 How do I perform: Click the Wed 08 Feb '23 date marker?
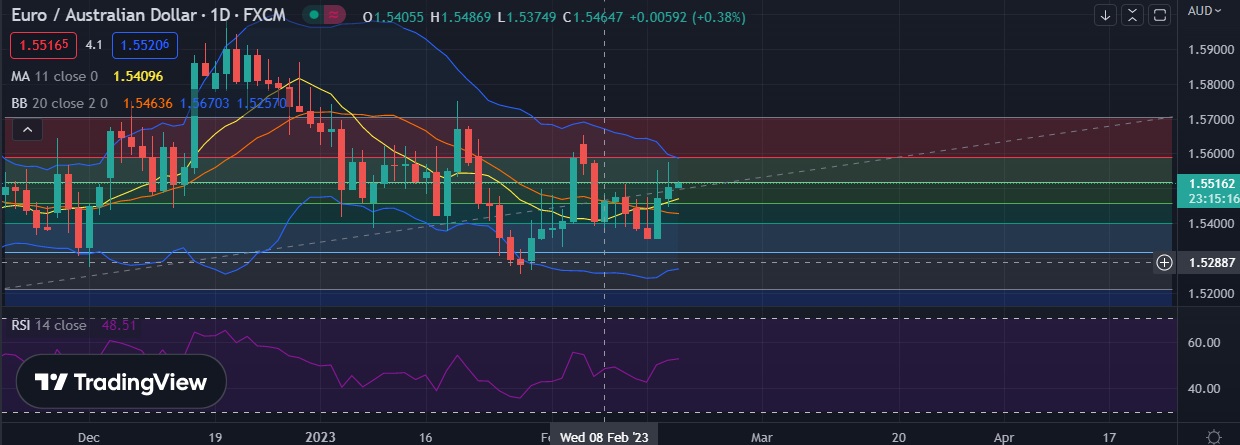tap(603, 437)
